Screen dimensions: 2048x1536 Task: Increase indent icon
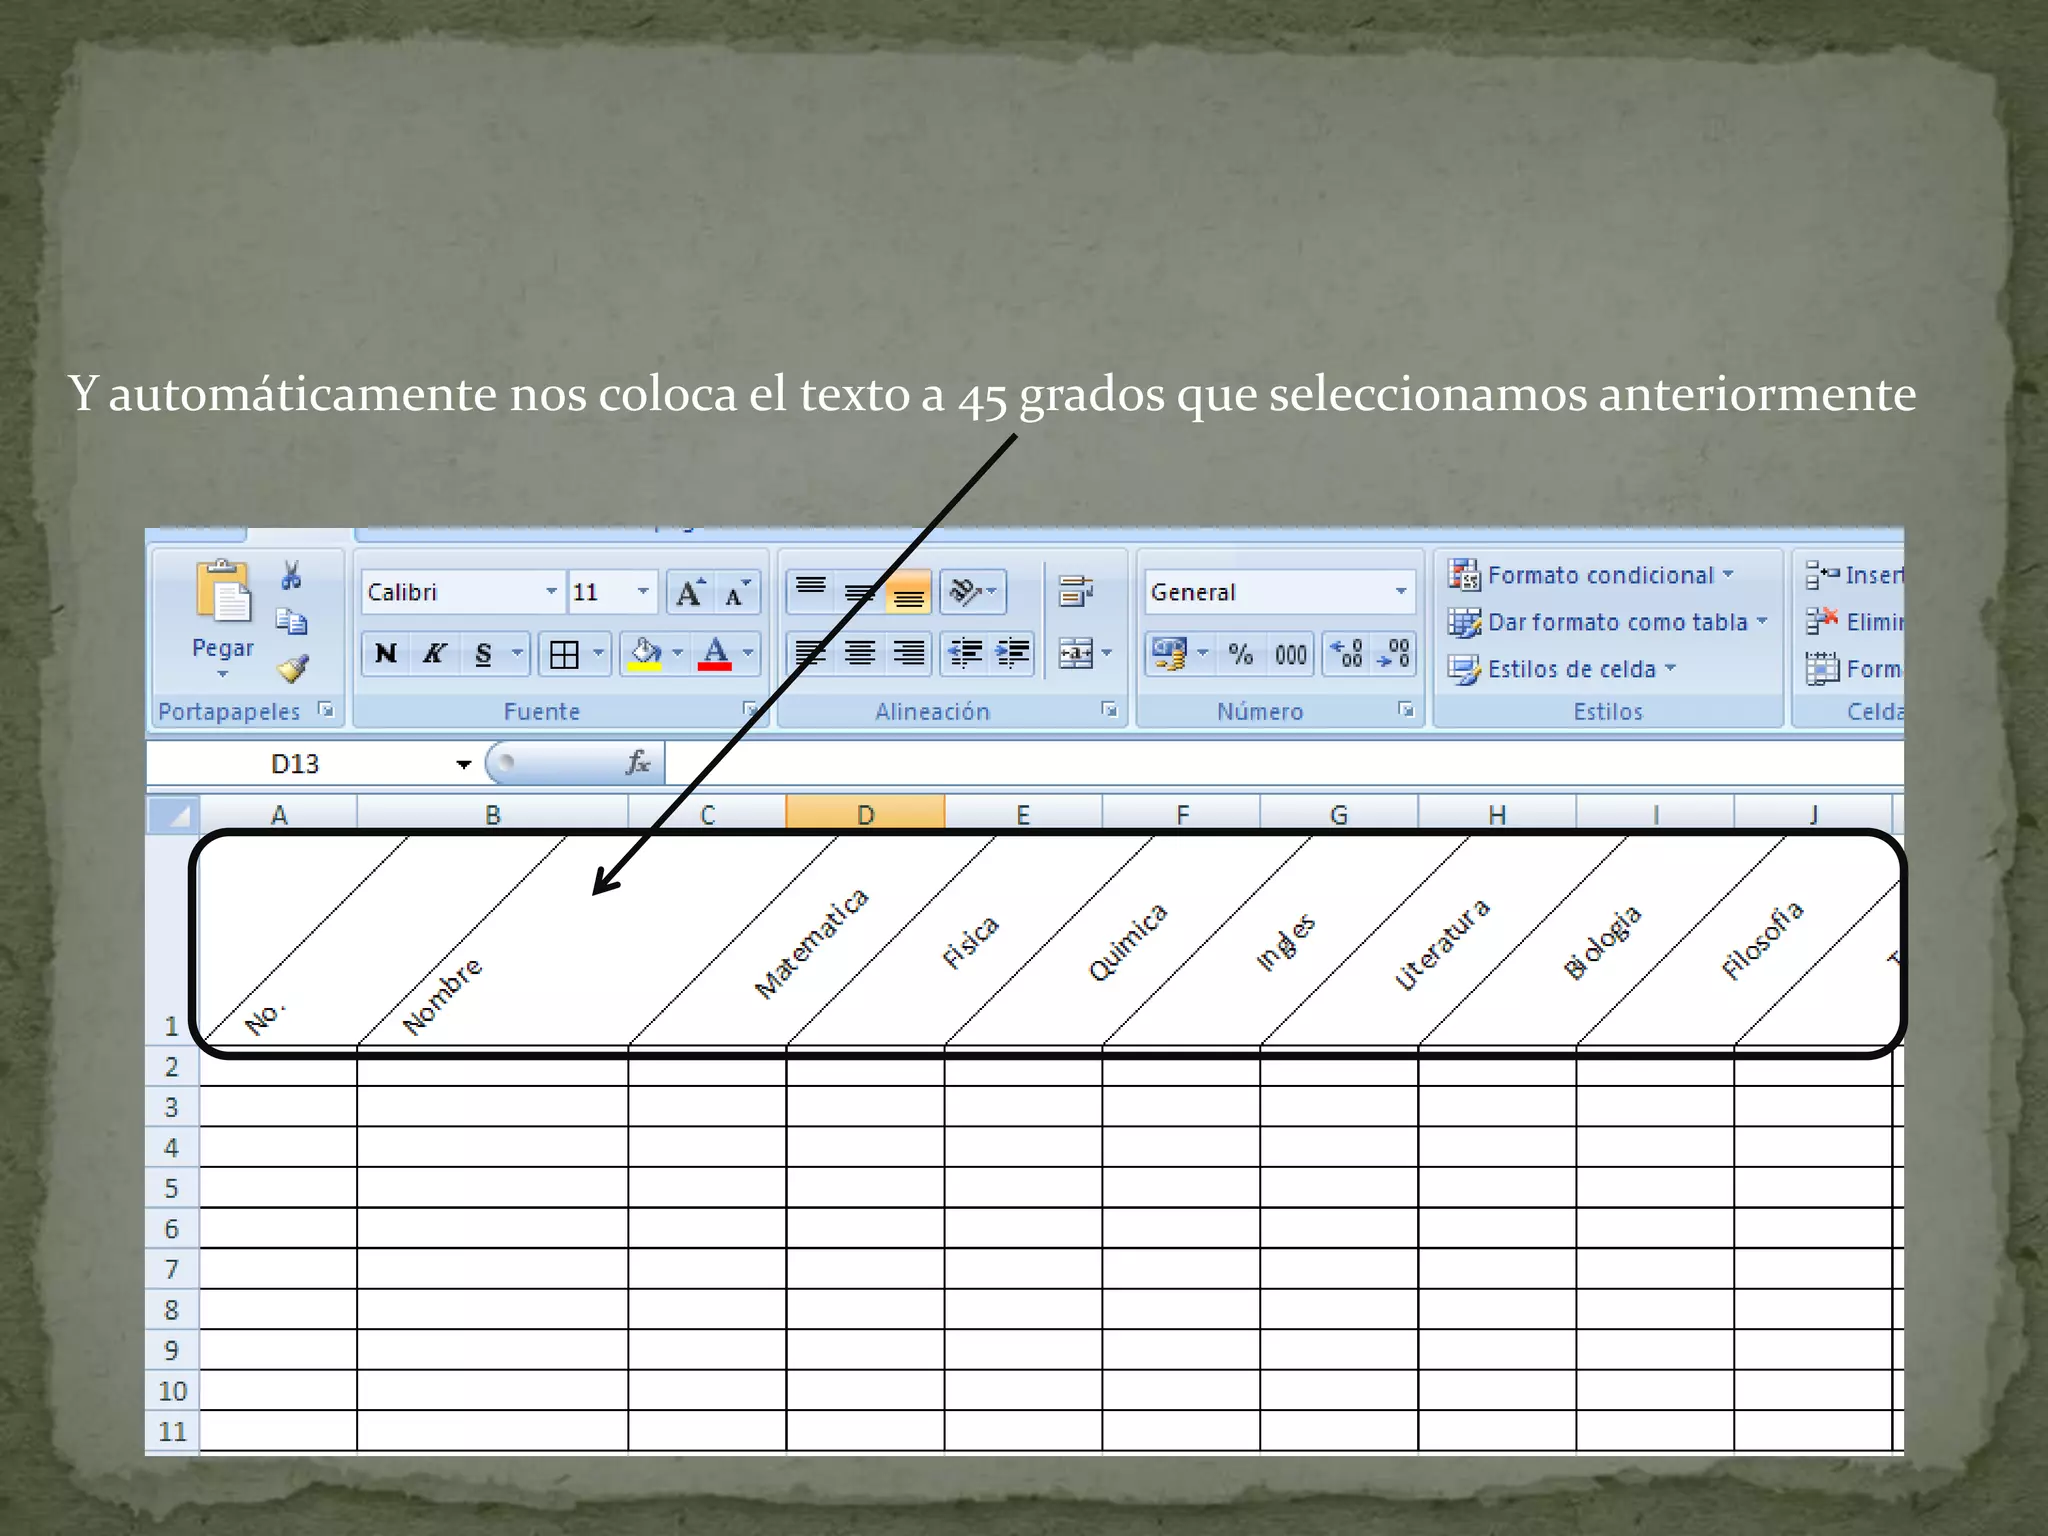1013,654
